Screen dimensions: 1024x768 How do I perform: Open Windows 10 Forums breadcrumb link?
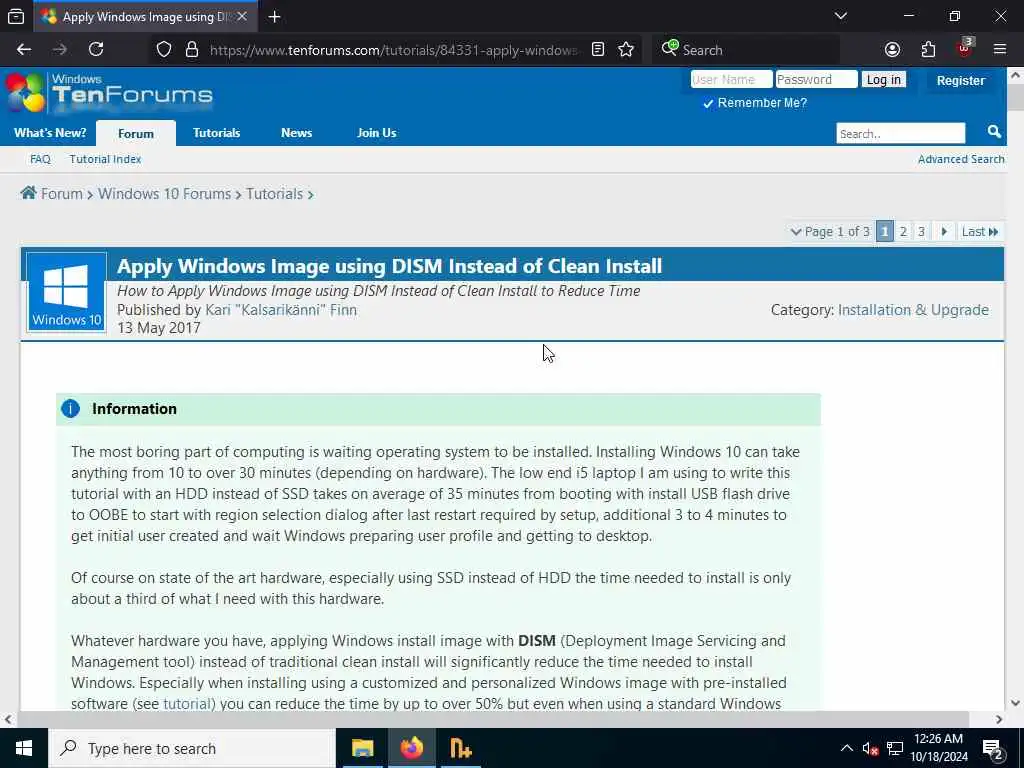click(x=165, y=194)
